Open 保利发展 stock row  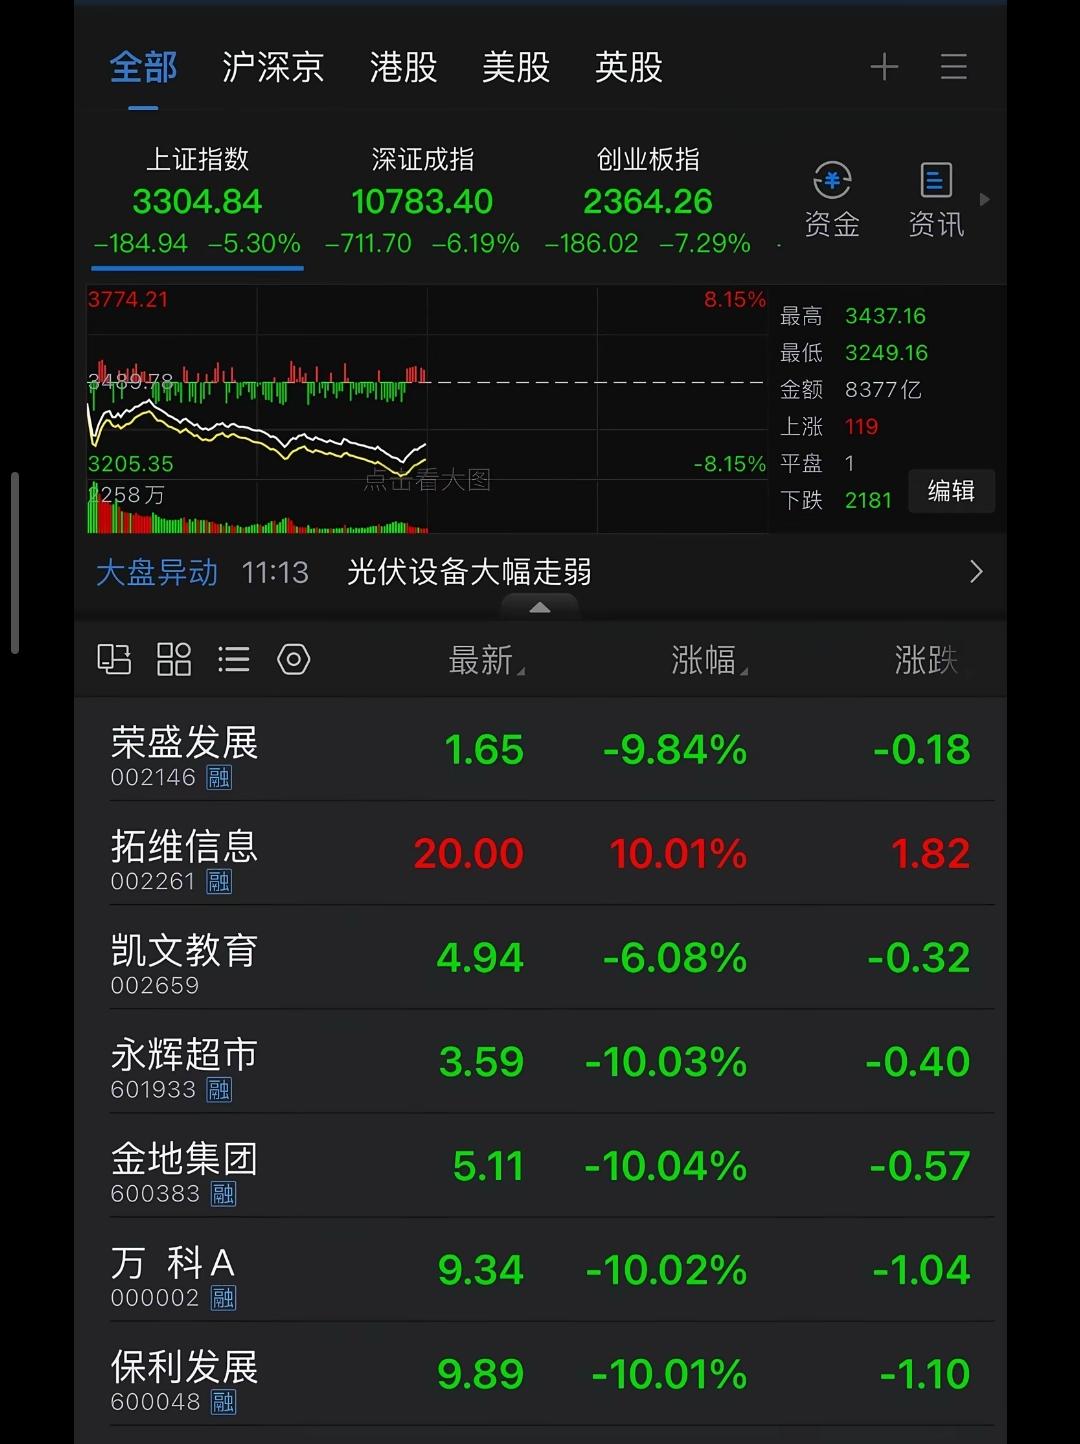[x=540, y=1374]
